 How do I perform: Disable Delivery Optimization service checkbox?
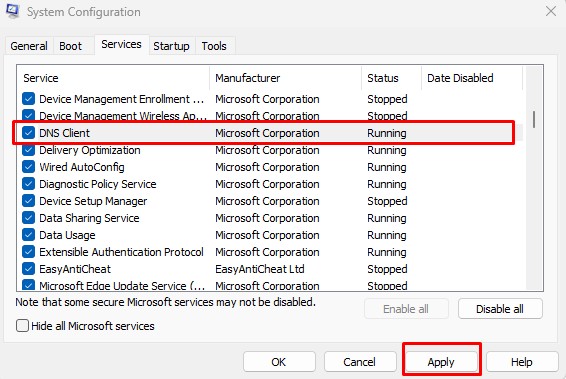pos(28,150)
